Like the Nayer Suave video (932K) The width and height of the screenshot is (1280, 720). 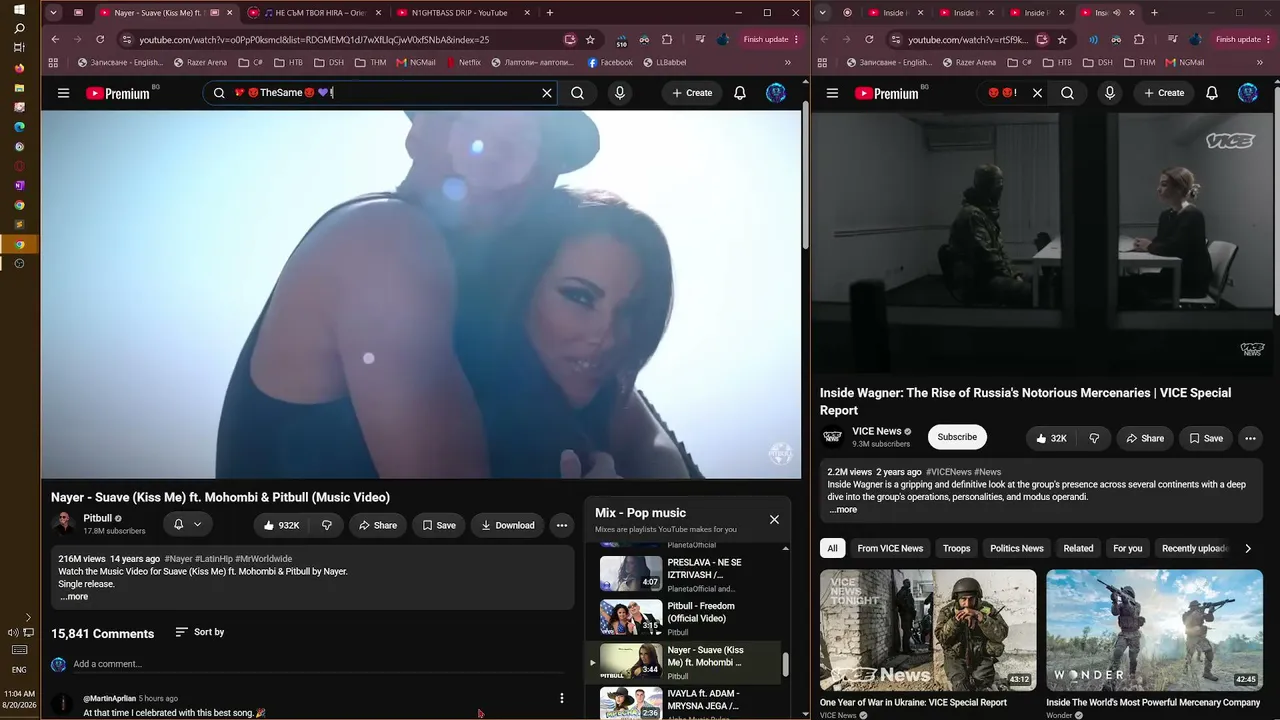point(281,525)
